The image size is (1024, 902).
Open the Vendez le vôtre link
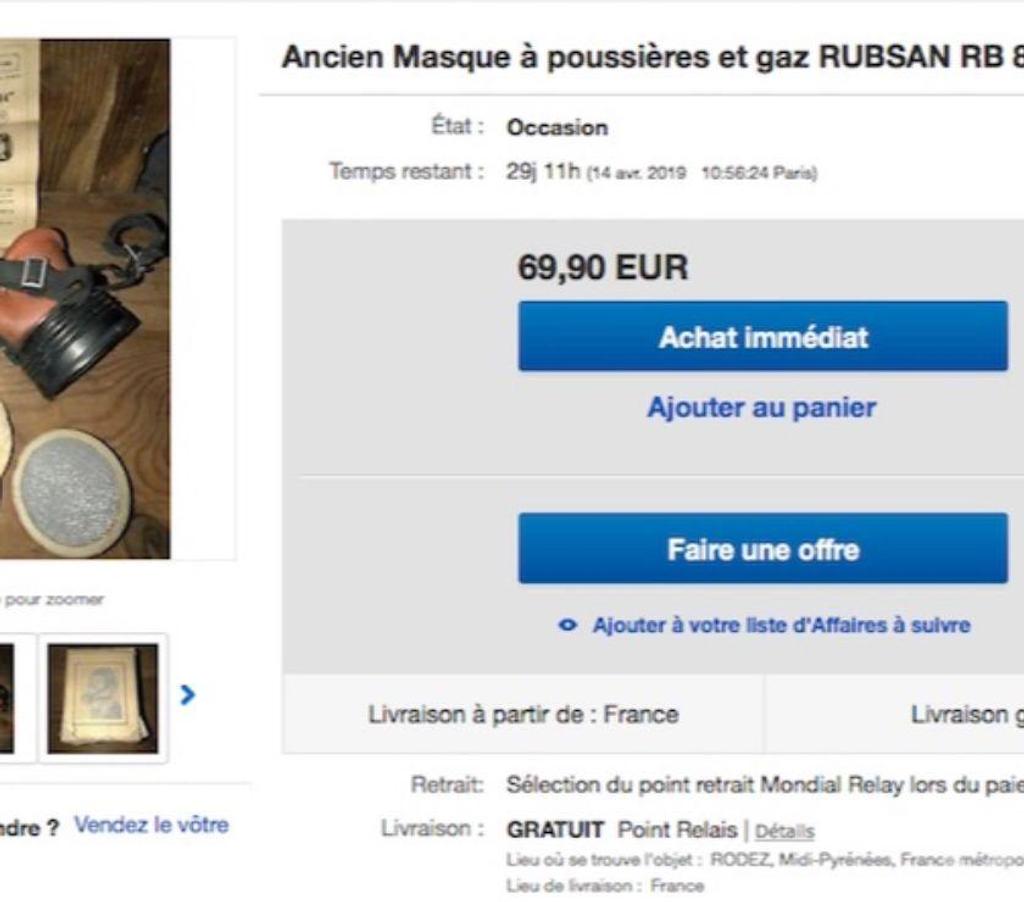(x=152, y=825)
